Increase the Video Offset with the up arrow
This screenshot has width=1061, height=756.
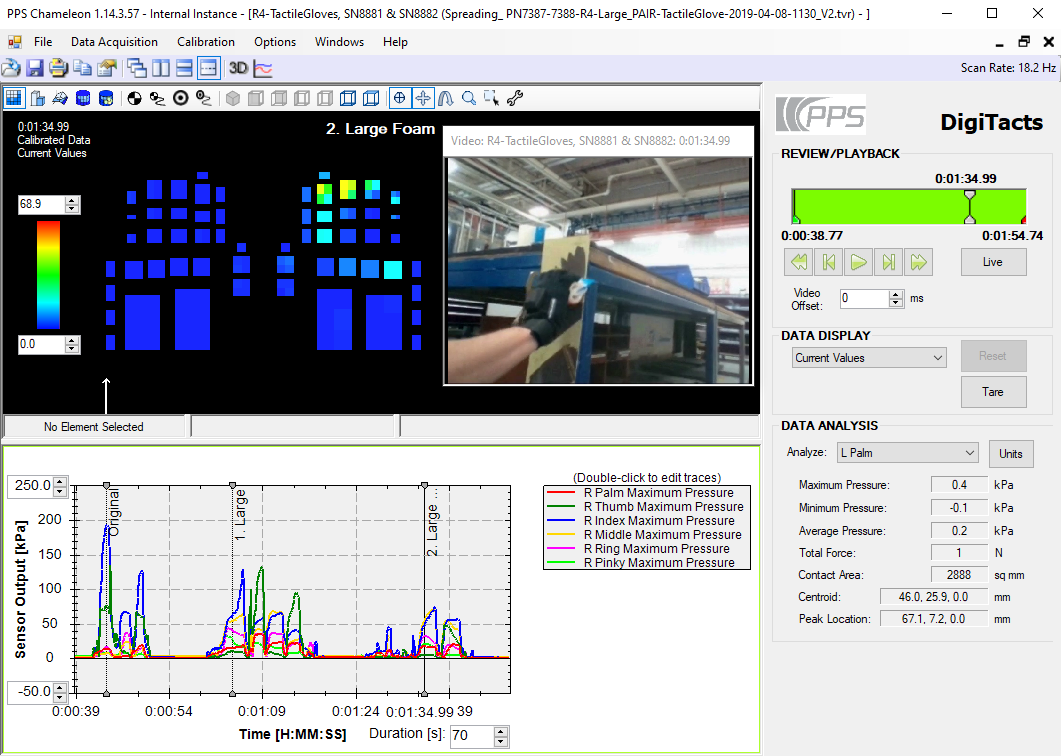coord(897,294)
